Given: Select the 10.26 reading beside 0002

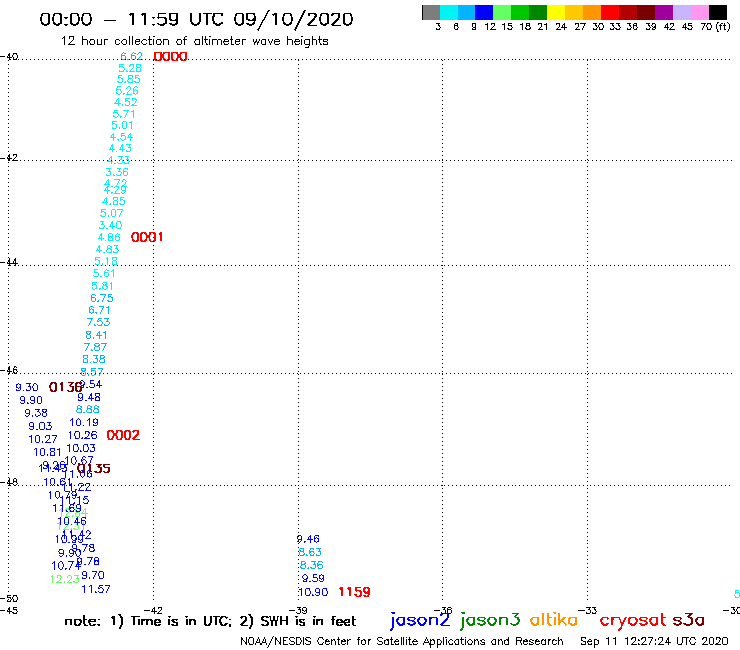Looking at the screenshot, I should [x=83, y=435].
